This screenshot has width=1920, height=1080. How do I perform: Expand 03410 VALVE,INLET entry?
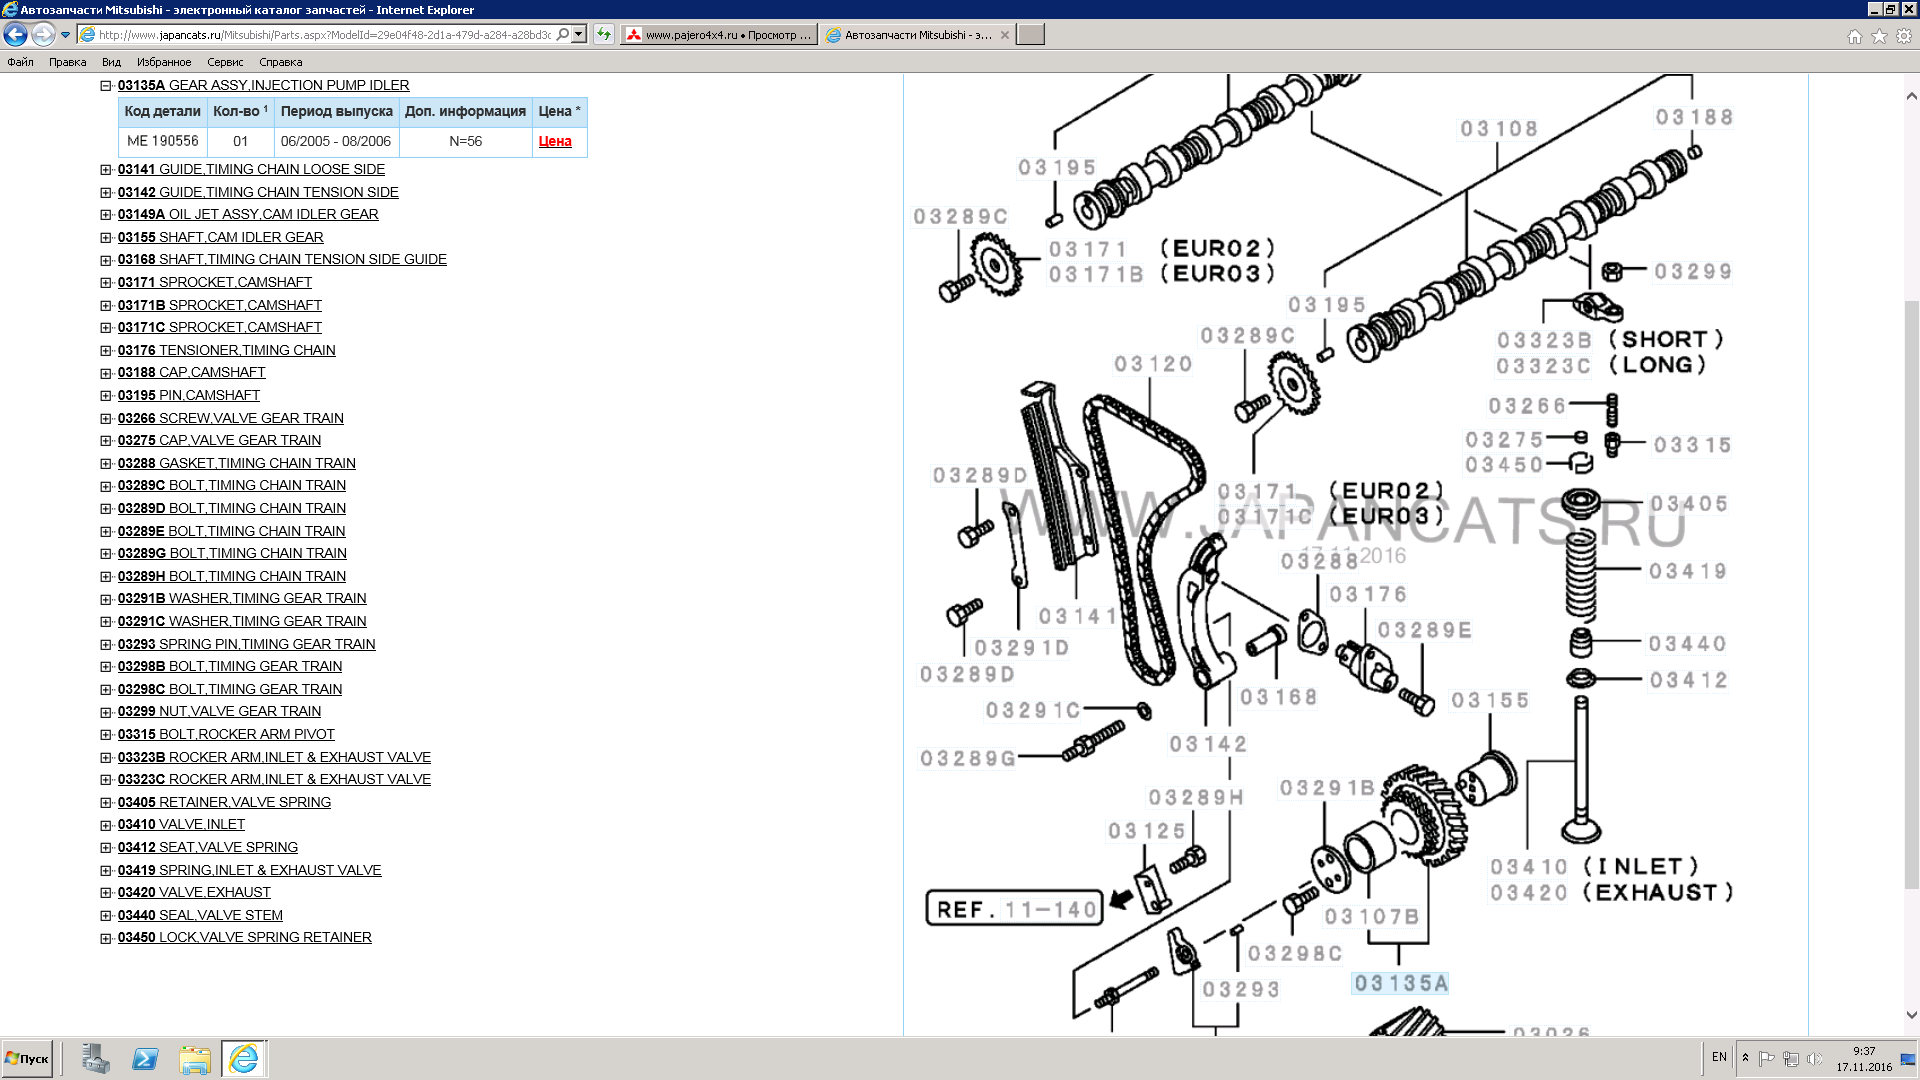pyautogui.click(x=105, y=825)
